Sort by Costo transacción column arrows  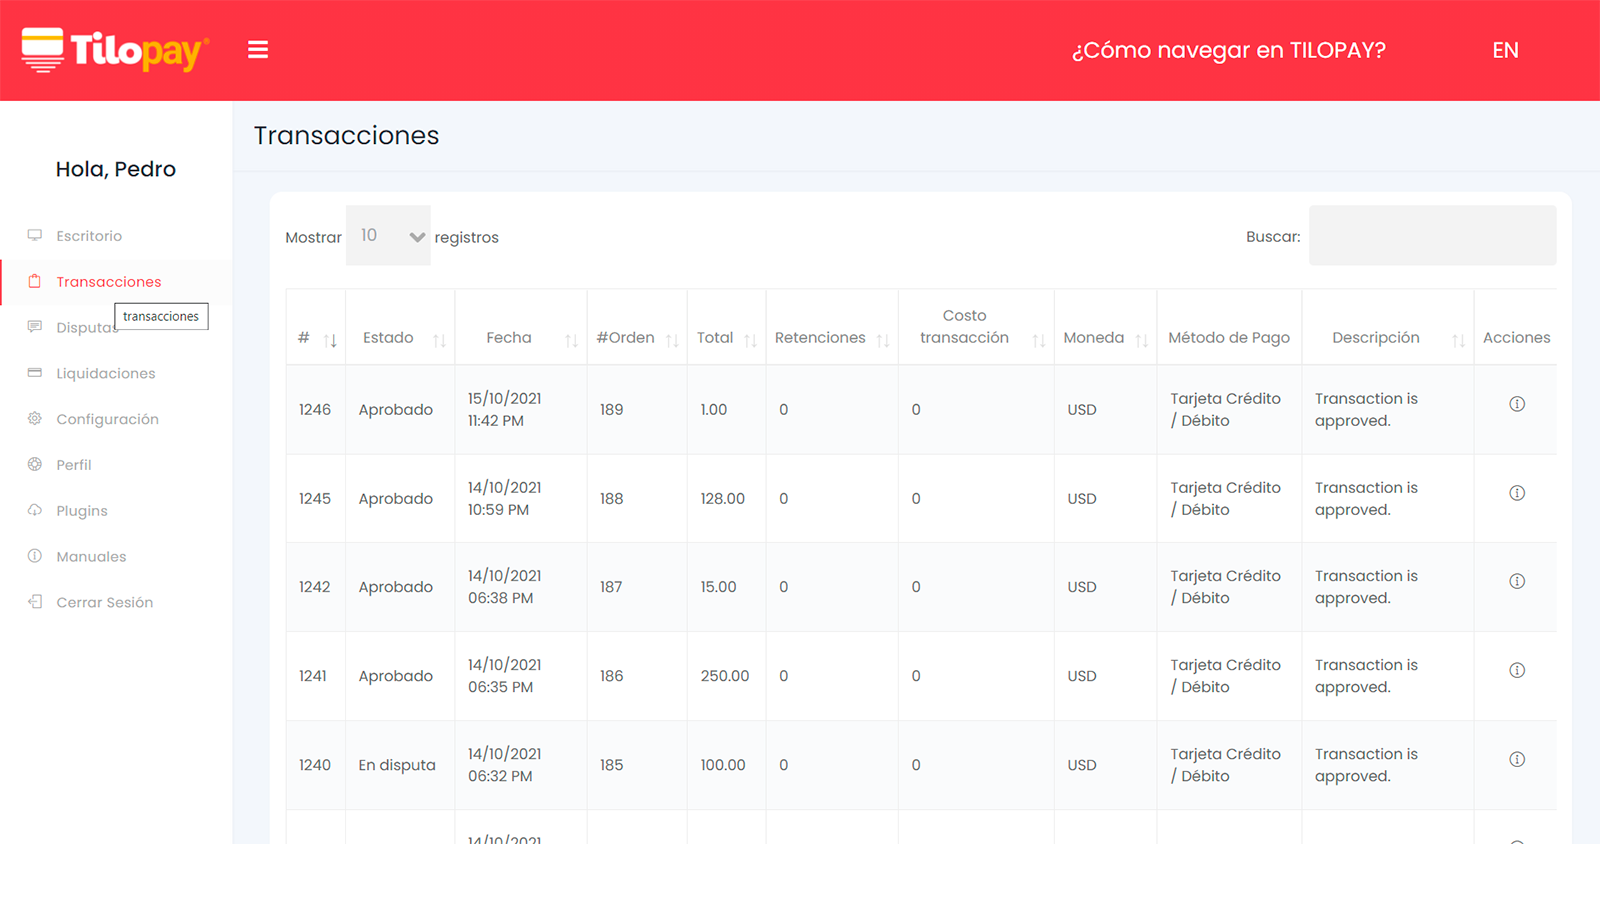[1039, 341]
